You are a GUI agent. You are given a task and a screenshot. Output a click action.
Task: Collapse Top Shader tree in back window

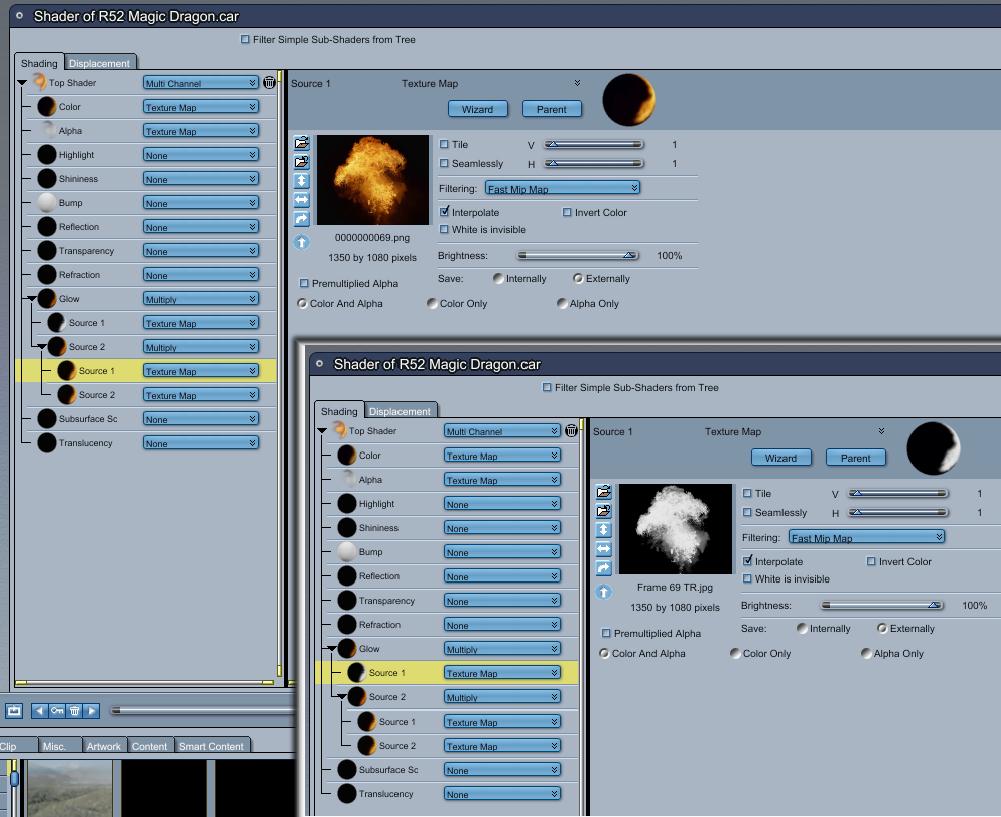click(22, 83)
